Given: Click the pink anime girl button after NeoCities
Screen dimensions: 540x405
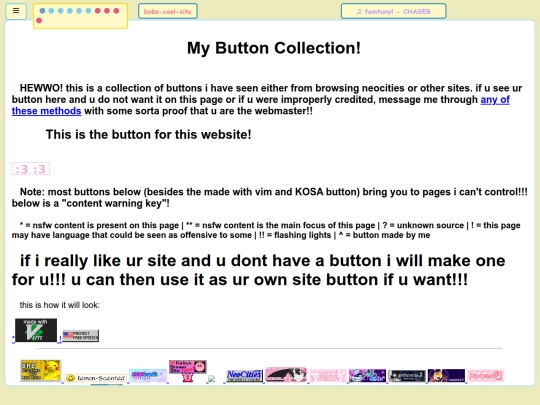Looking at the screenshot, I should click(x=286, y=374).
